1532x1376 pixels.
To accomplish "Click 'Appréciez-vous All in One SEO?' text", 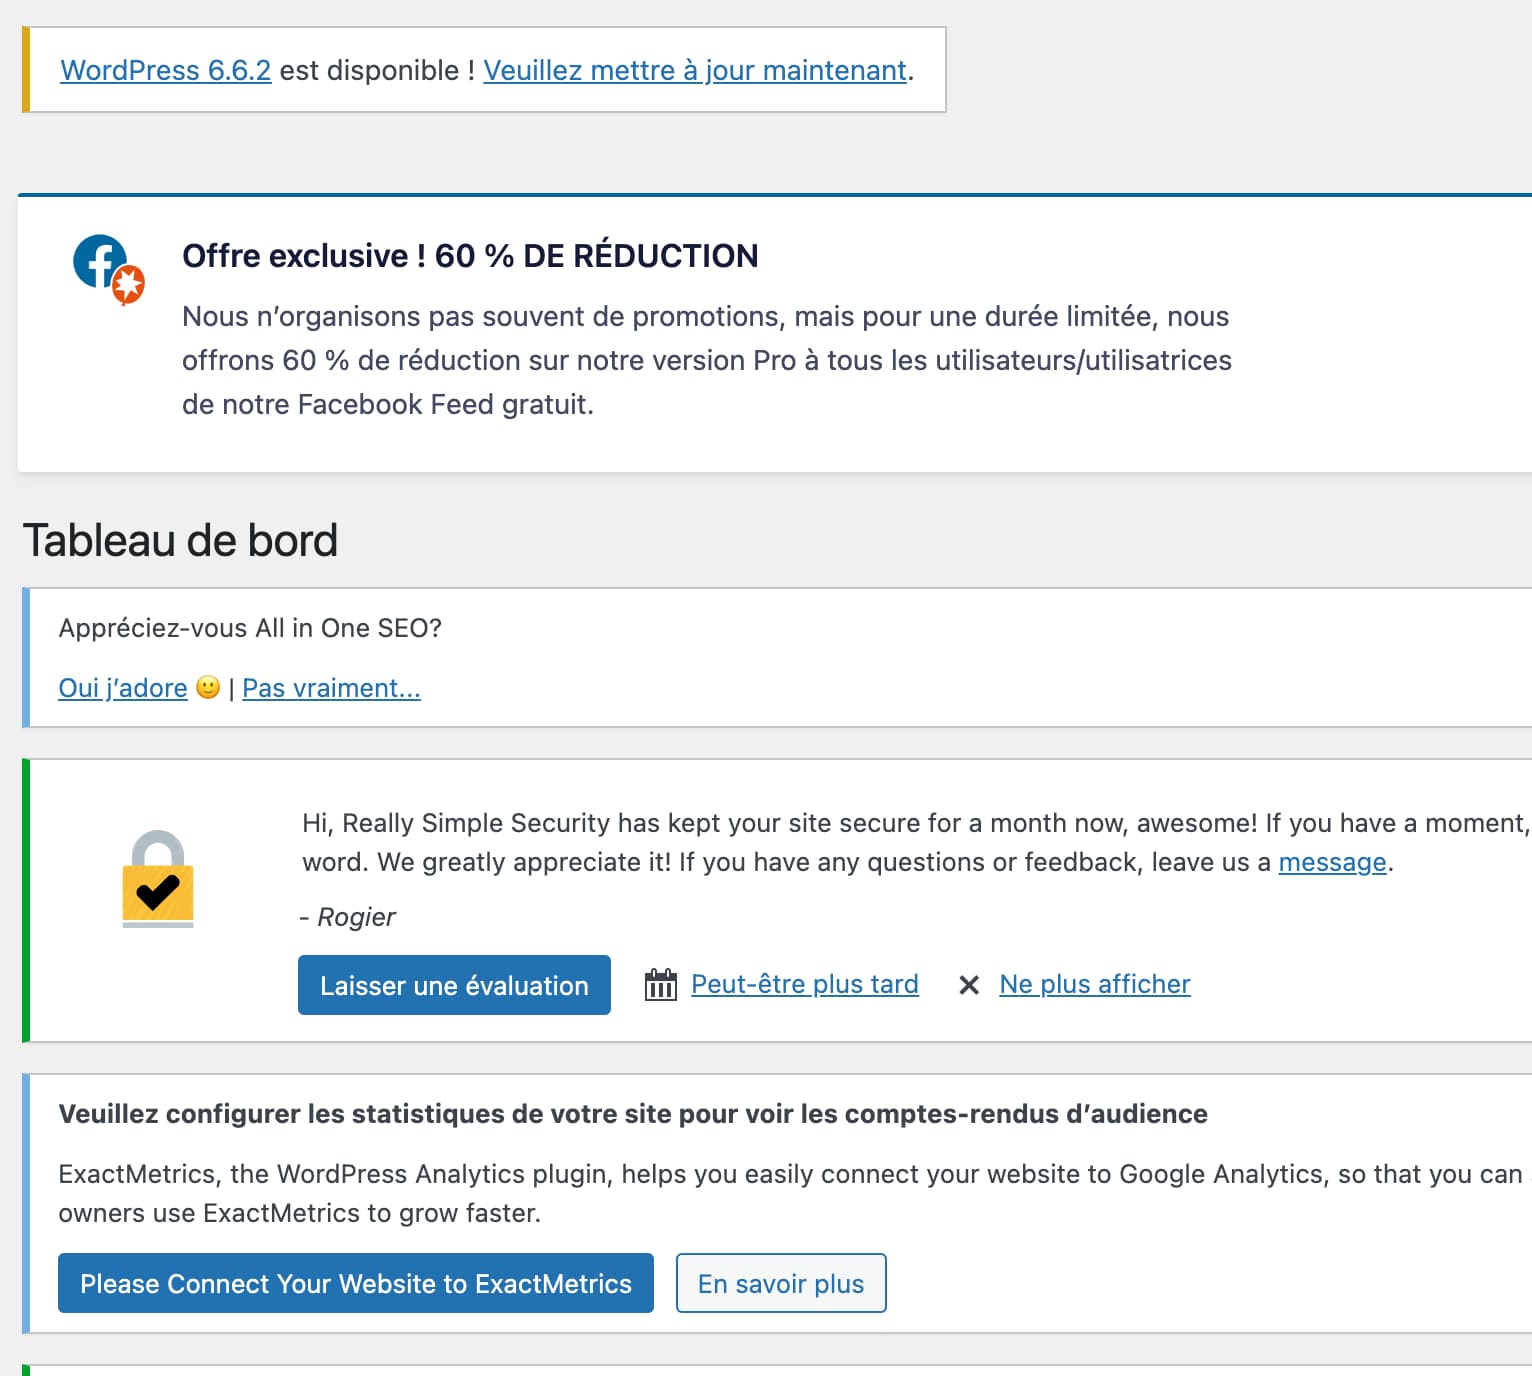I will [x=250, y=628].
